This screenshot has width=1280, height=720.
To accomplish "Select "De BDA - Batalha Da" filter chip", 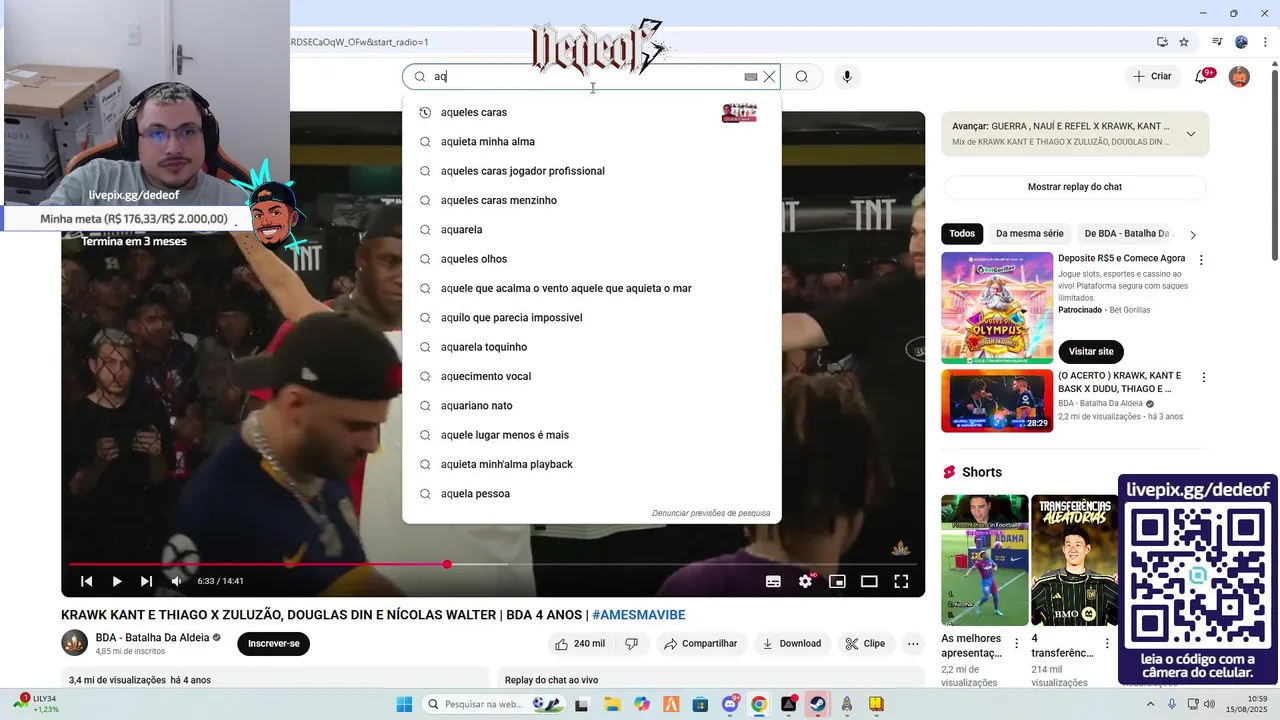I will pos(1127,234).
